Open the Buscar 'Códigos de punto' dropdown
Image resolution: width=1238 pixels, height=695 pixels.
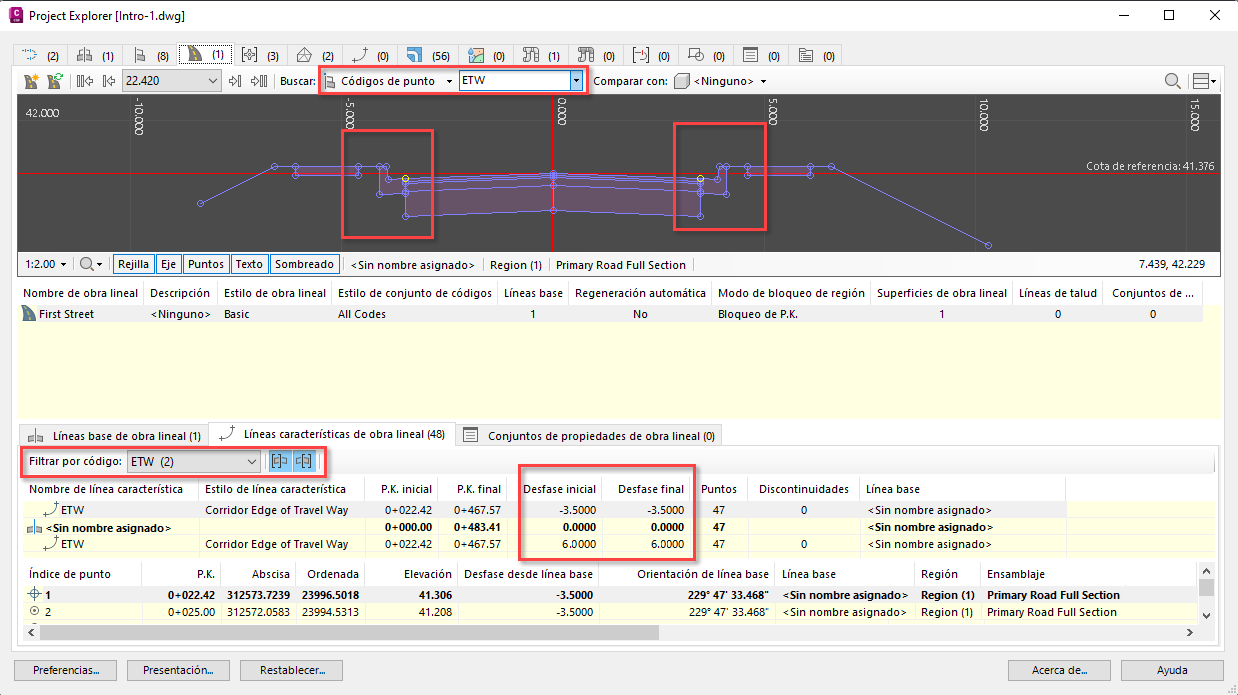(389, 81)
